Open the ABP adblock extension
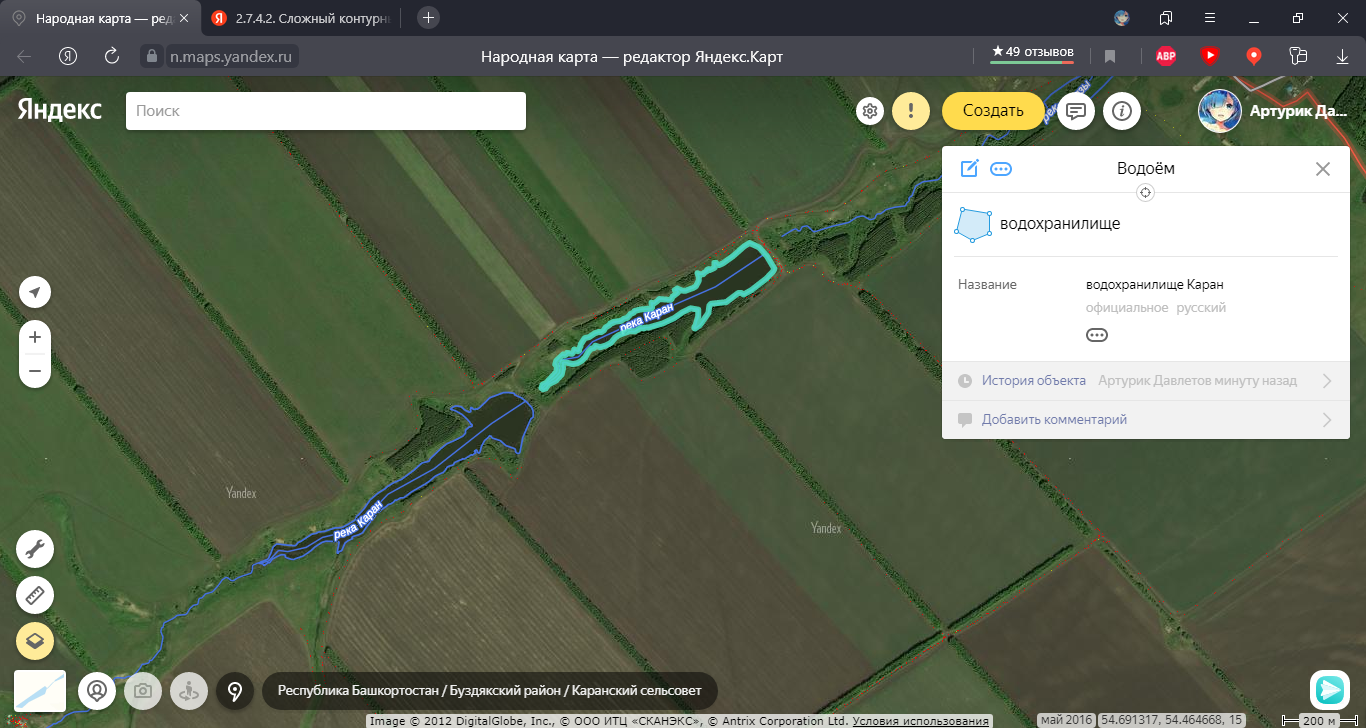This screenshot has width=1366, height=728. (1166, 56)
